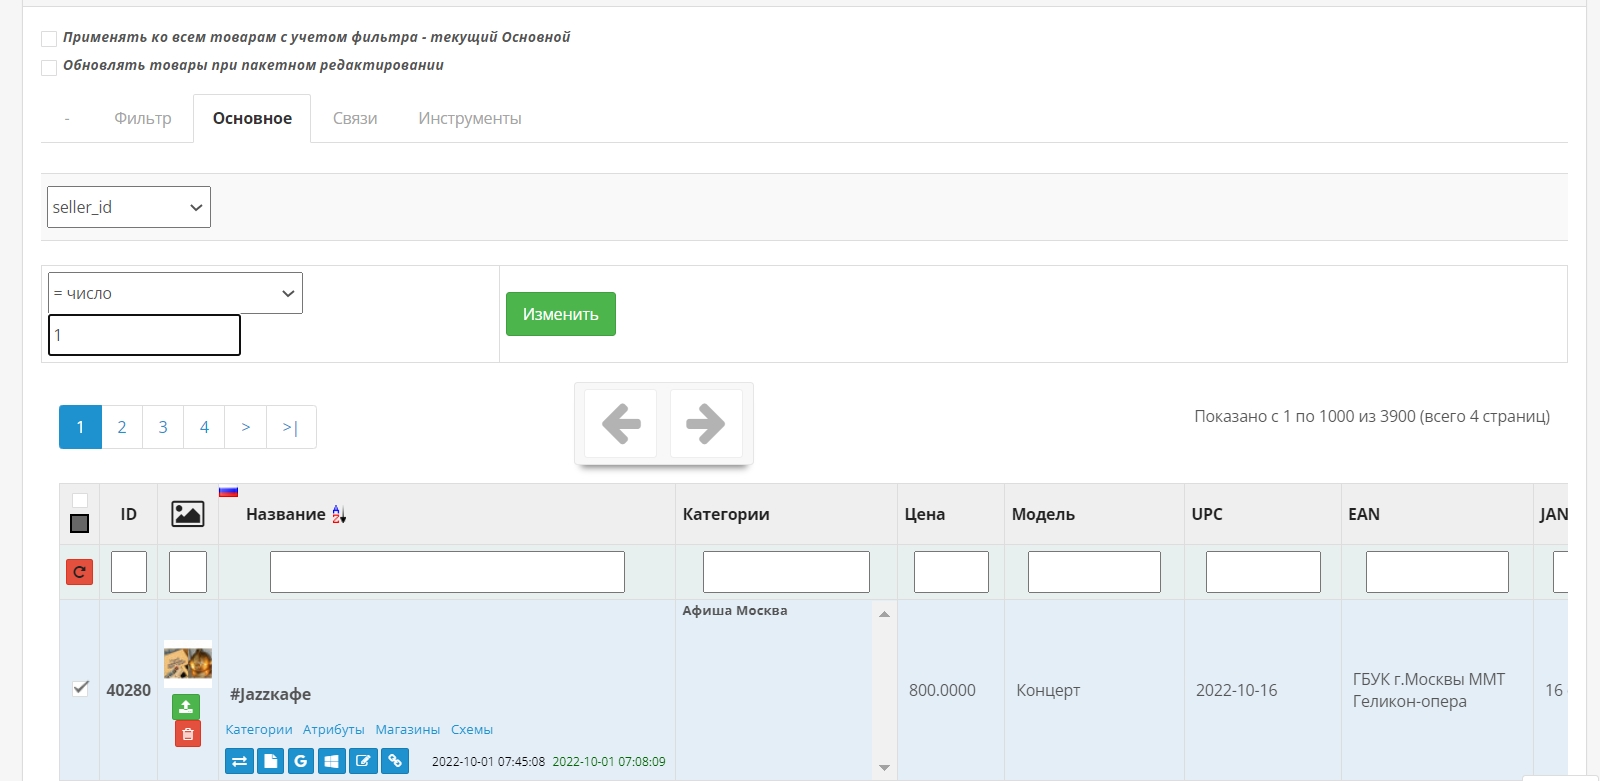Click the red reset filter icon
Viewport: 1600px width, 781px height.
coord(79,572)
